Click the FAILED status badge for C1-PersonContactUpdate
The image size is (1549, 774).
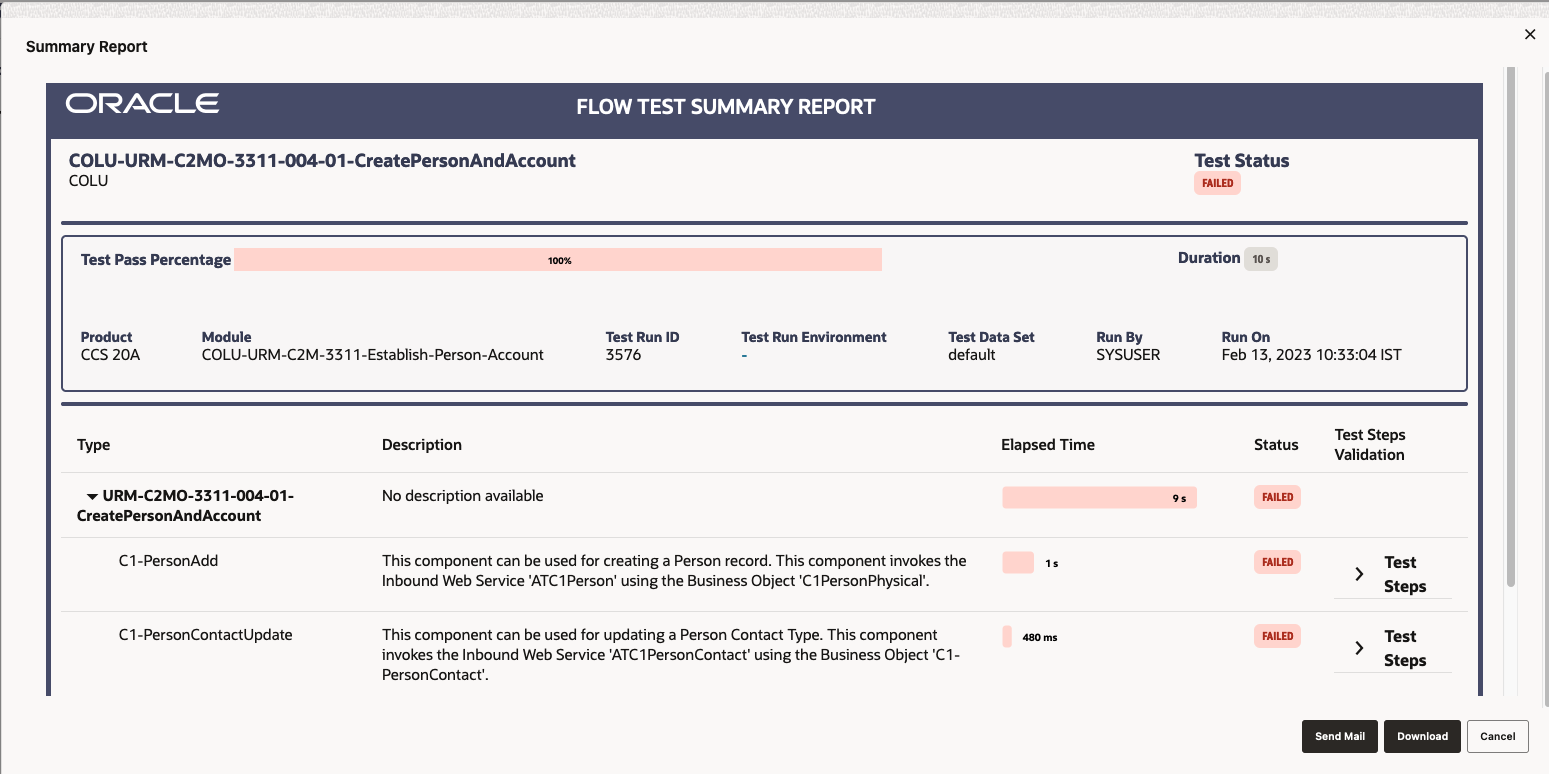pos(1277,636)
